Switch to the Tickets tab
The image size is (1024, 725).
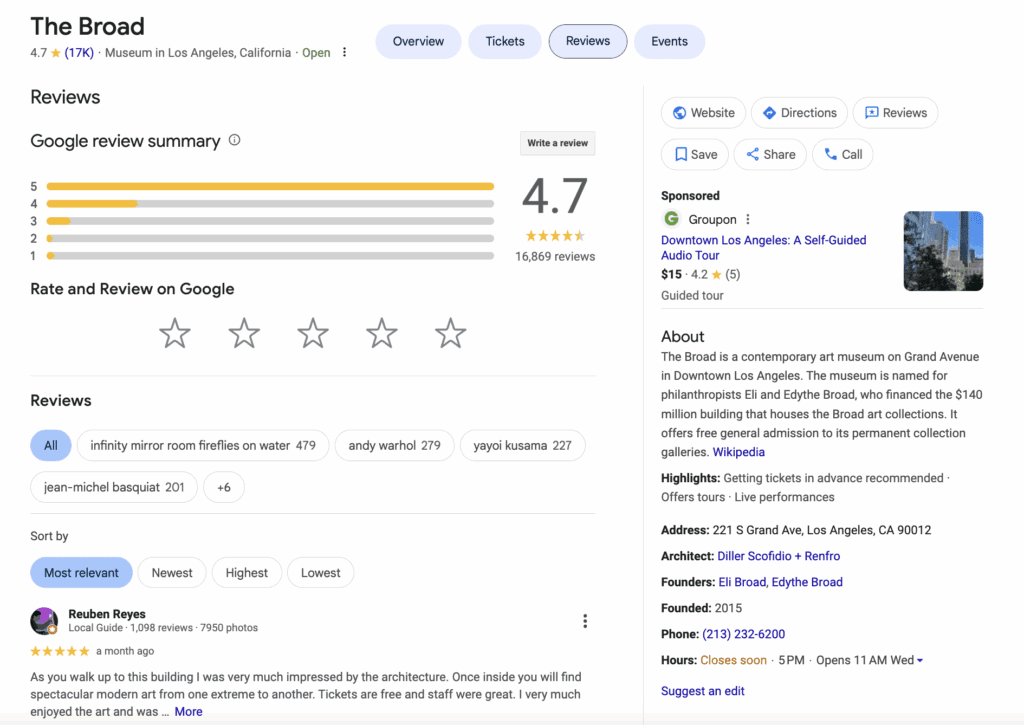point(504,41)
